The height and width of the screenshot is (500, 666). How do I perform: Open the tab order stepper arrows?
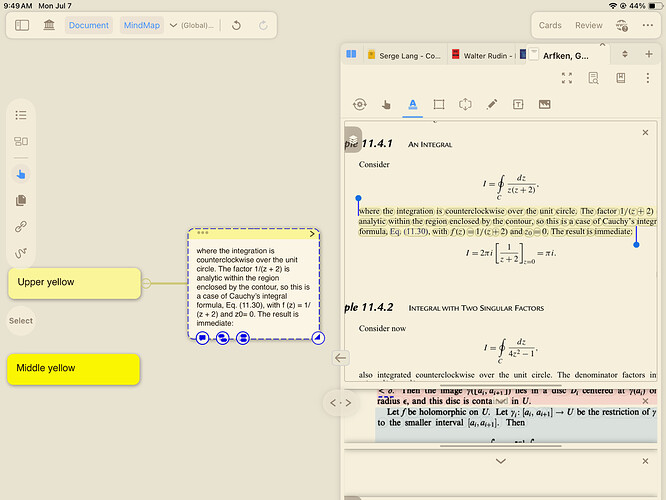(624, 54)
